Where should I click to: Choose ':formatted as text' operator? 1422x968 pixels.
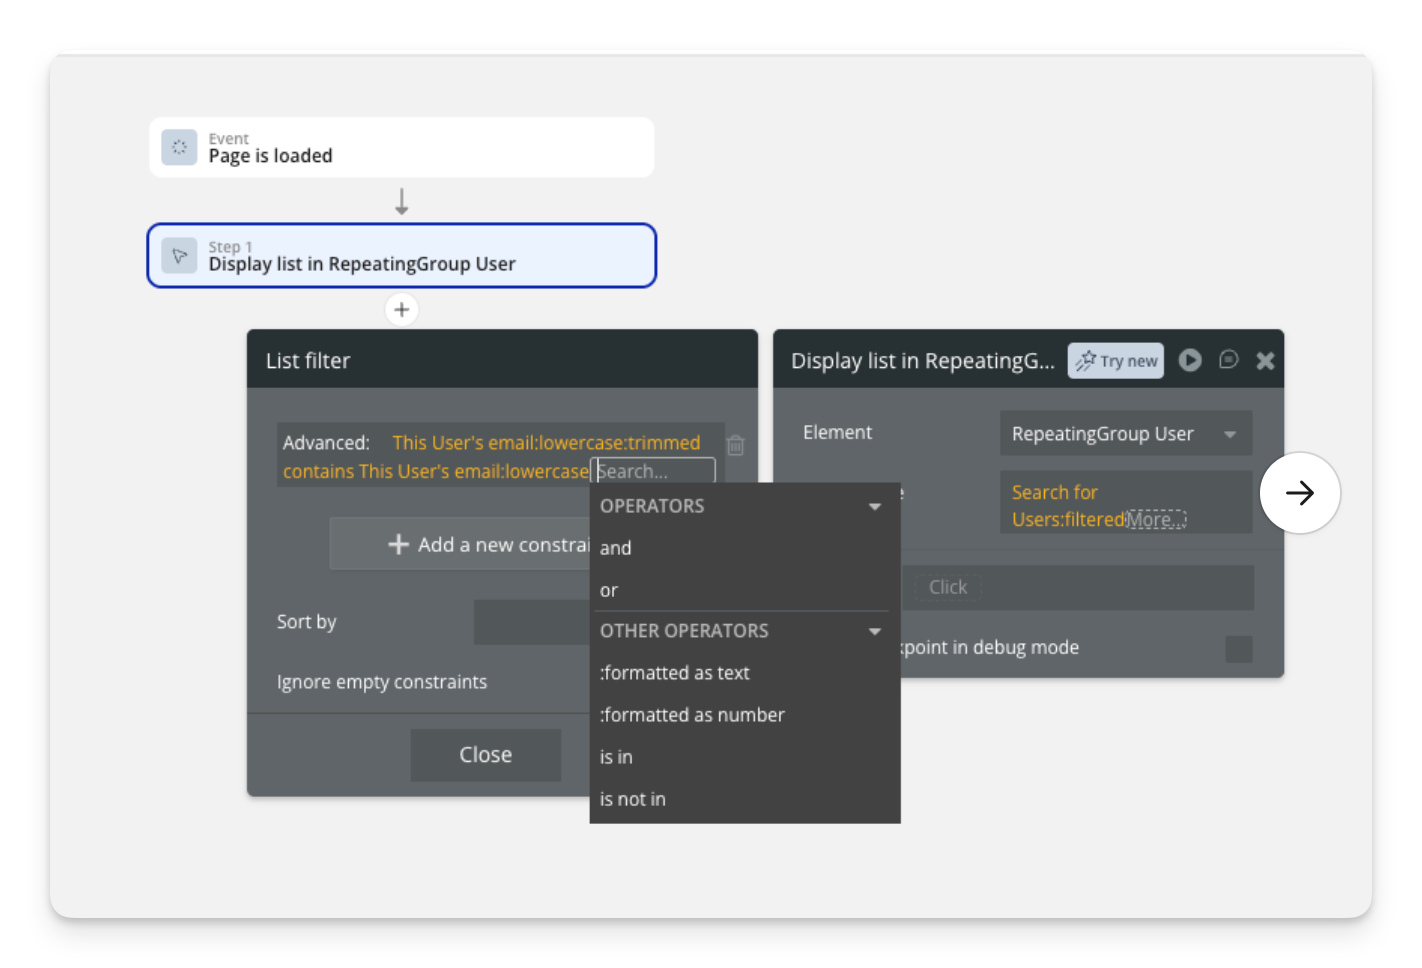(675, 673)
